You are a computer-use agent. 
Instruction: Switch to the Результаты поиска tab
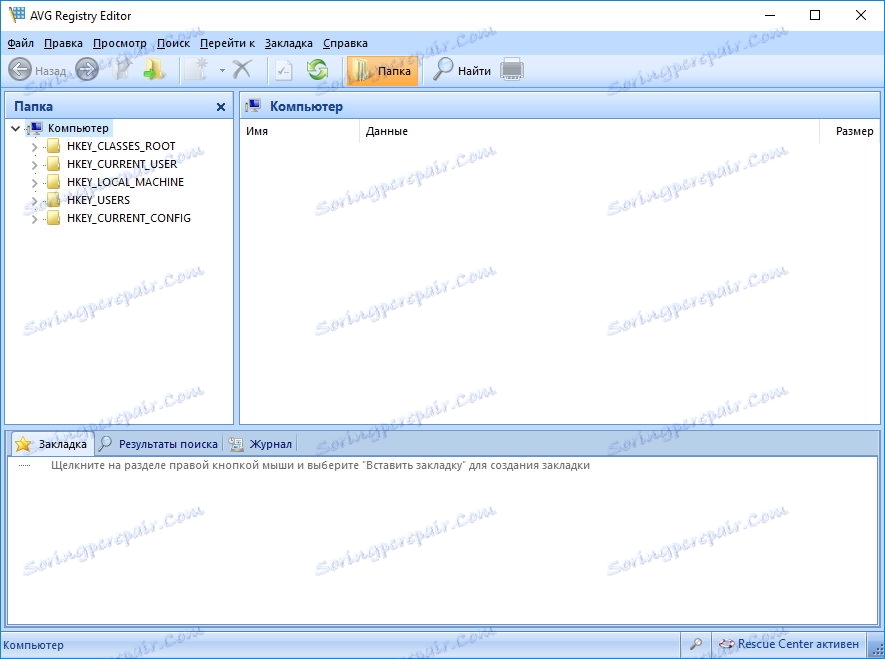tap(172, 443)
